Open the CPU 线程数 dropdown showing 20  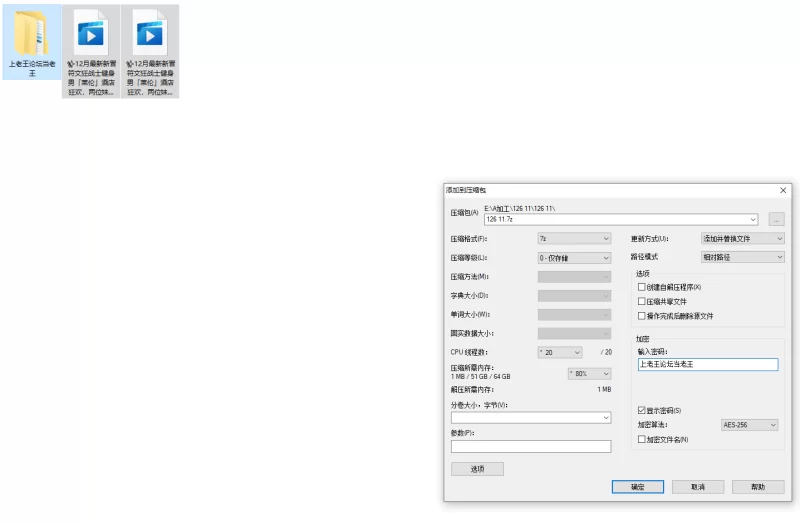coord(560,353)
